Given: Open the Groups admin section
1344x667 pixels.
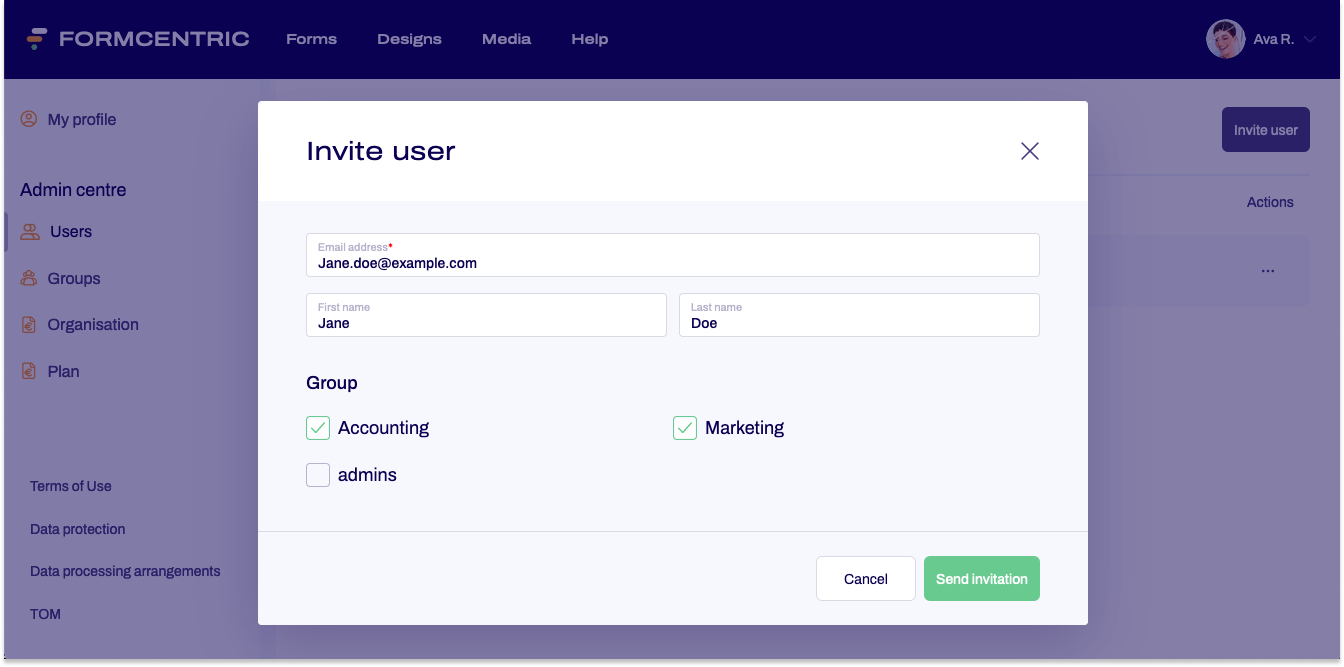Looking at the screenshot, I should click(74, 278).
